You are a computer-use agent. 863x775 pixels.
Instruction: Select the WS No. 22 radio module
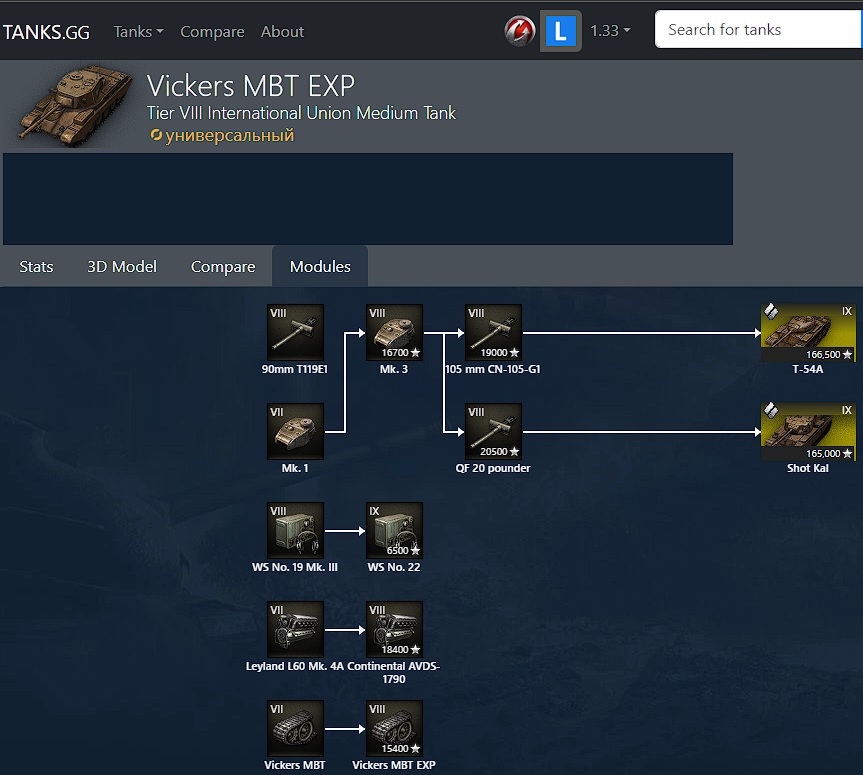[x=394, y=531]
